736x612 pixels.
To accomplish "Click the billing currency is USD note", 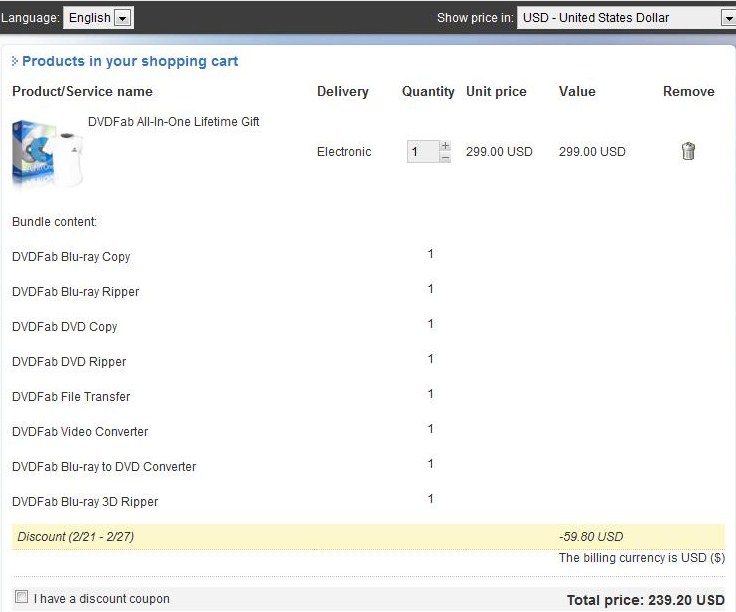I will 642,558.
